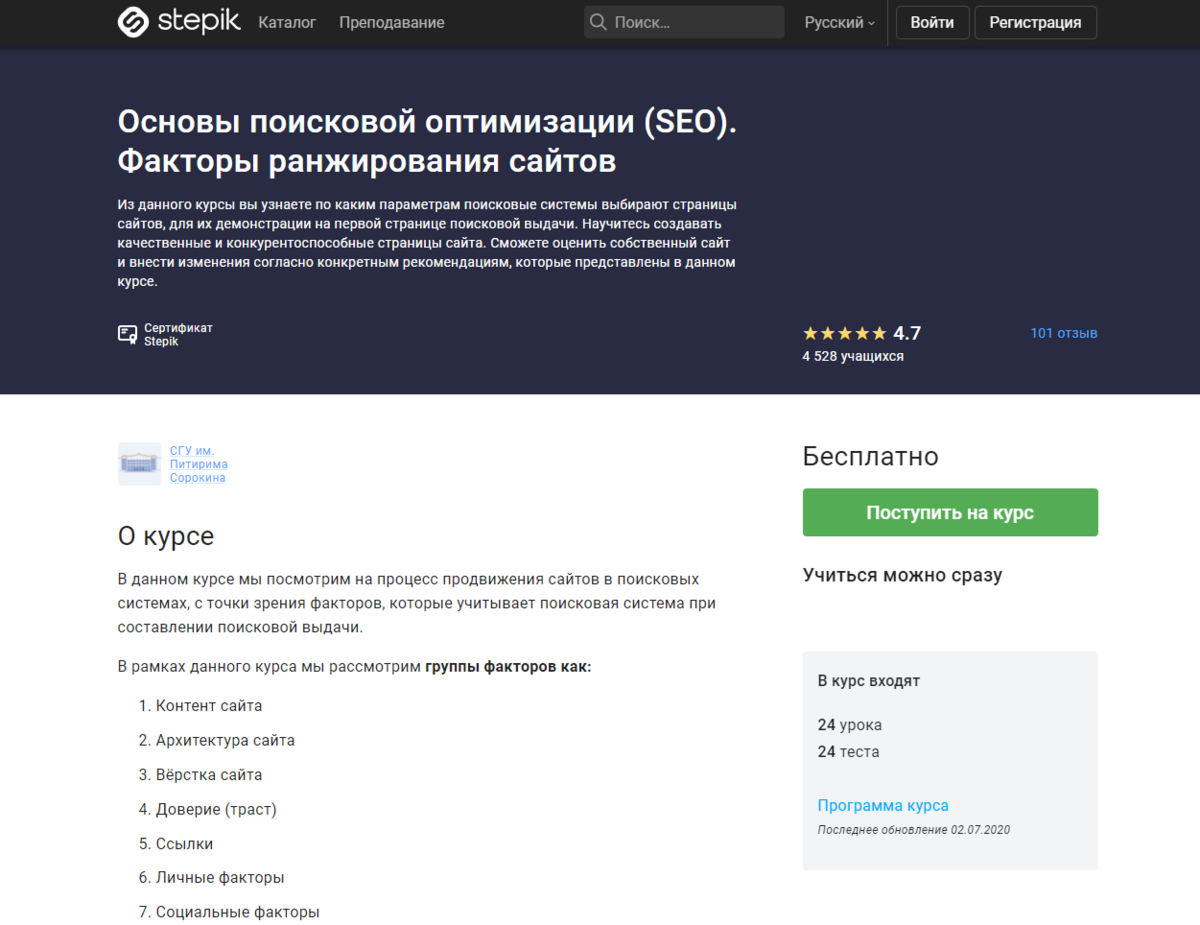1200x925 pixels.
Task: Click the О курсе section heading
Action: (166, 536)
